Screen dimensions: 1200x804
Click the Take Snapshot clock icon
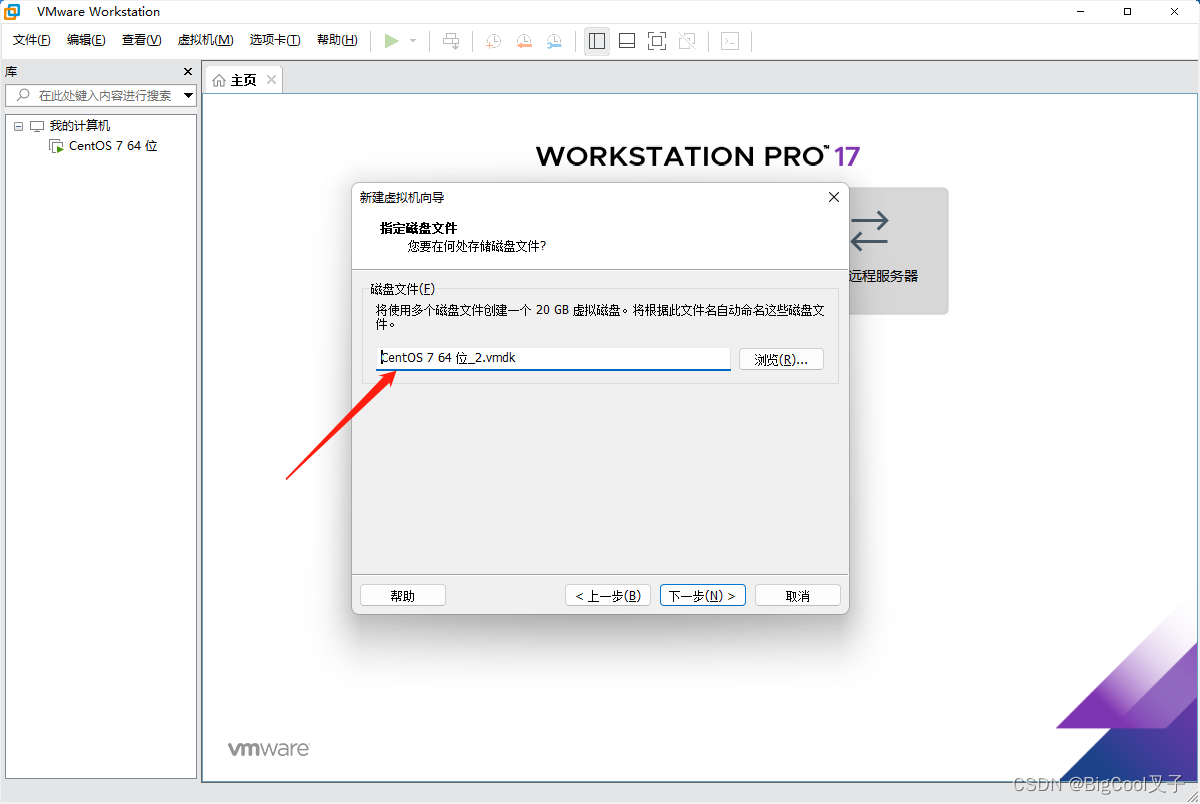pyautogui.click(x=494, y=41)
